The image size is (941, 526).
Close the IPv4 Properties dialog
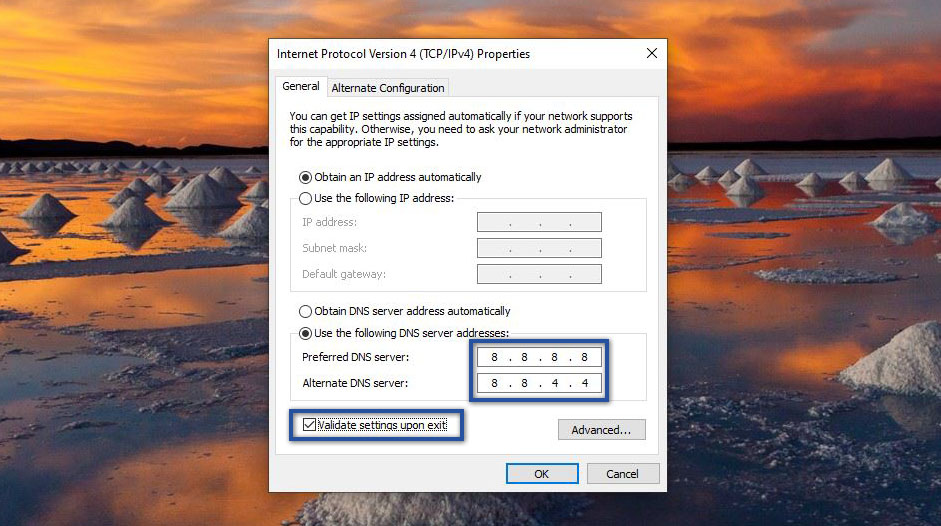[651, 54]
